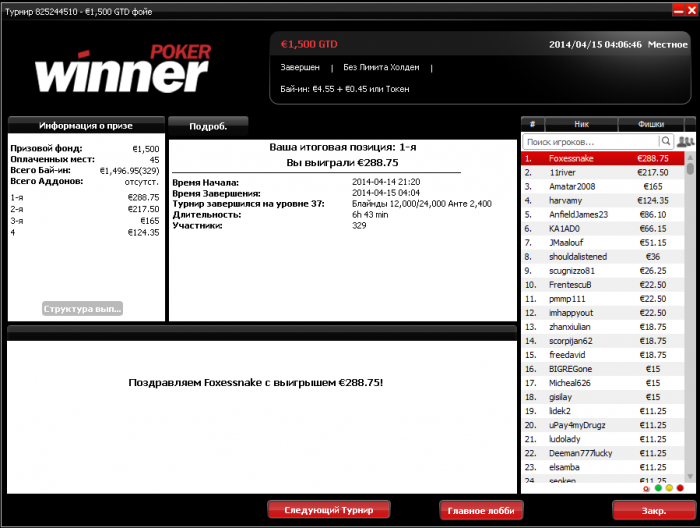Sort player list by Ник column header
700x528 pixels.
(581, 124)
